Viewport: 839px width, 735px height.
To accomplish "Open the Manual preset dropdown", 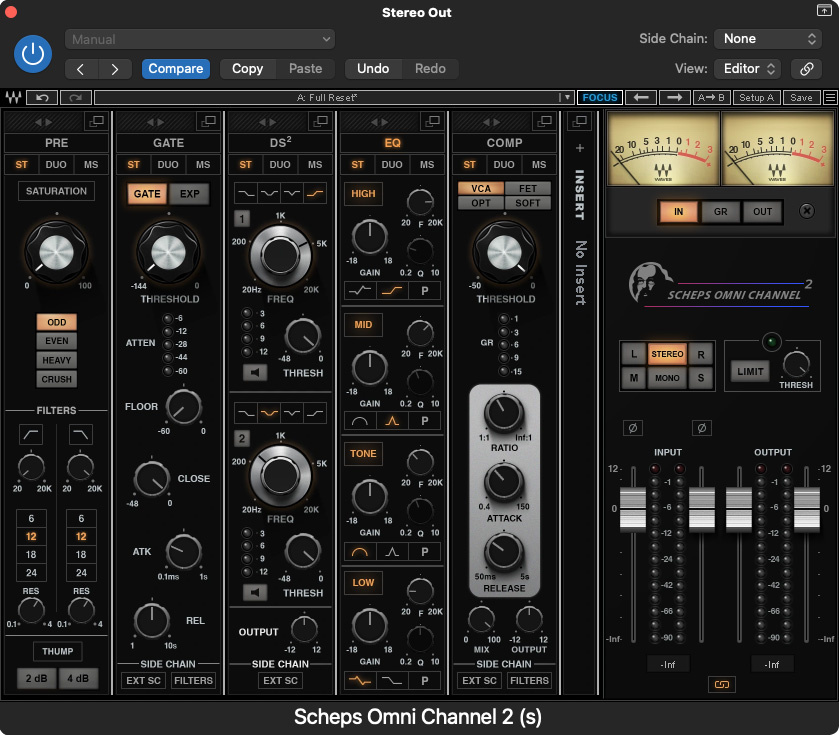I will click(x=200, y=39).
